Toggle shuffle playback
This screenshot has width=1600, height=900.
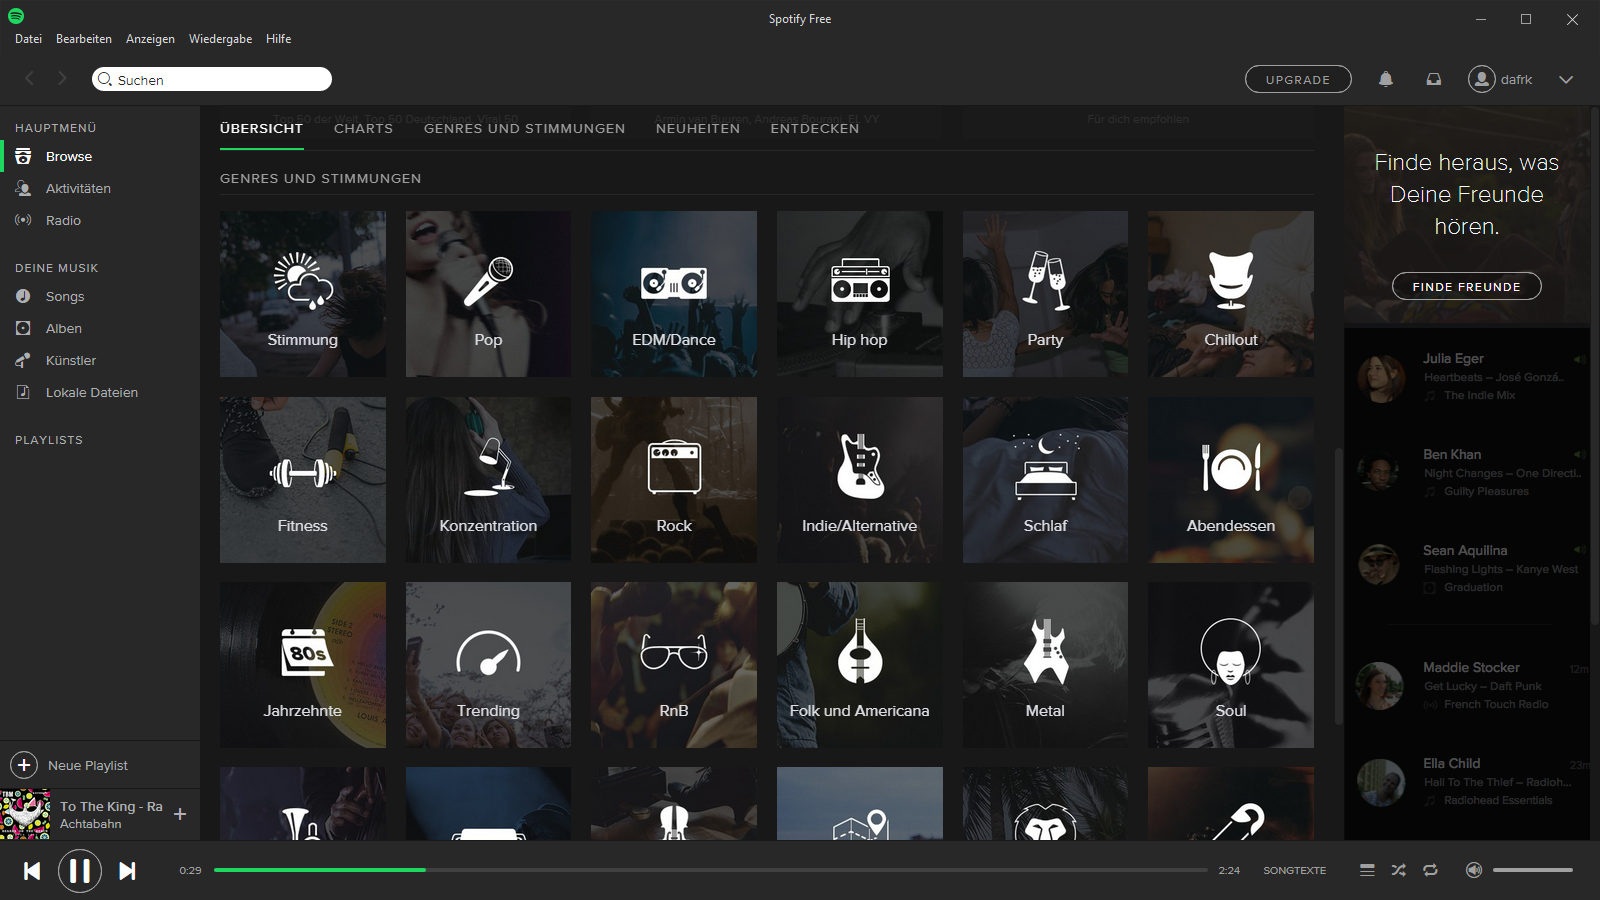pyautogui.click(x=1398, y=870)
